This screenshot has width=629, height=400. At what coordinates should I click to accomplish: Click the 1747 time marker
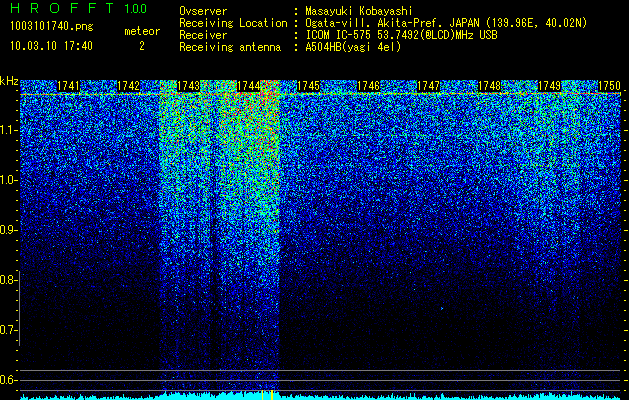pyautogui.click(x=428, y=86)
